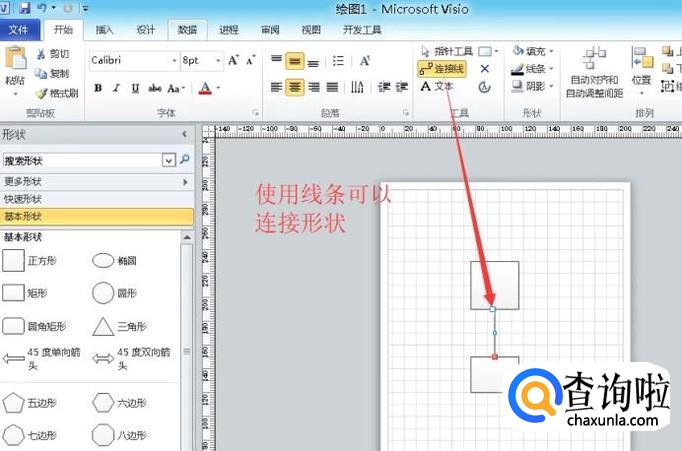The height and width of the screenshot is (451, 682).
Task: Switch to the Home (开始) tab
Action: click(x=64, y=30)
